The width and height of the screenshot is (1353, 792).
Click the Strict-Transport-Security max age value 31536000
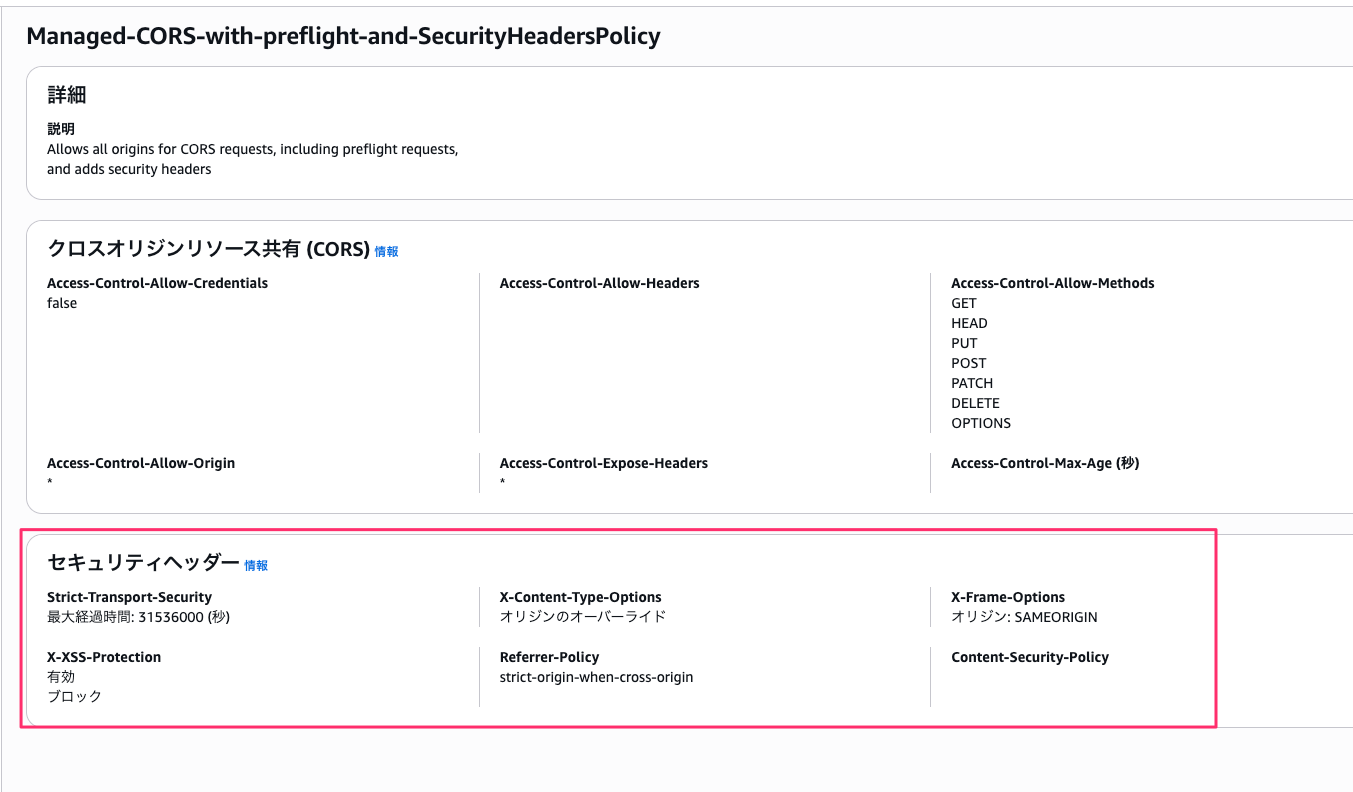172,617
